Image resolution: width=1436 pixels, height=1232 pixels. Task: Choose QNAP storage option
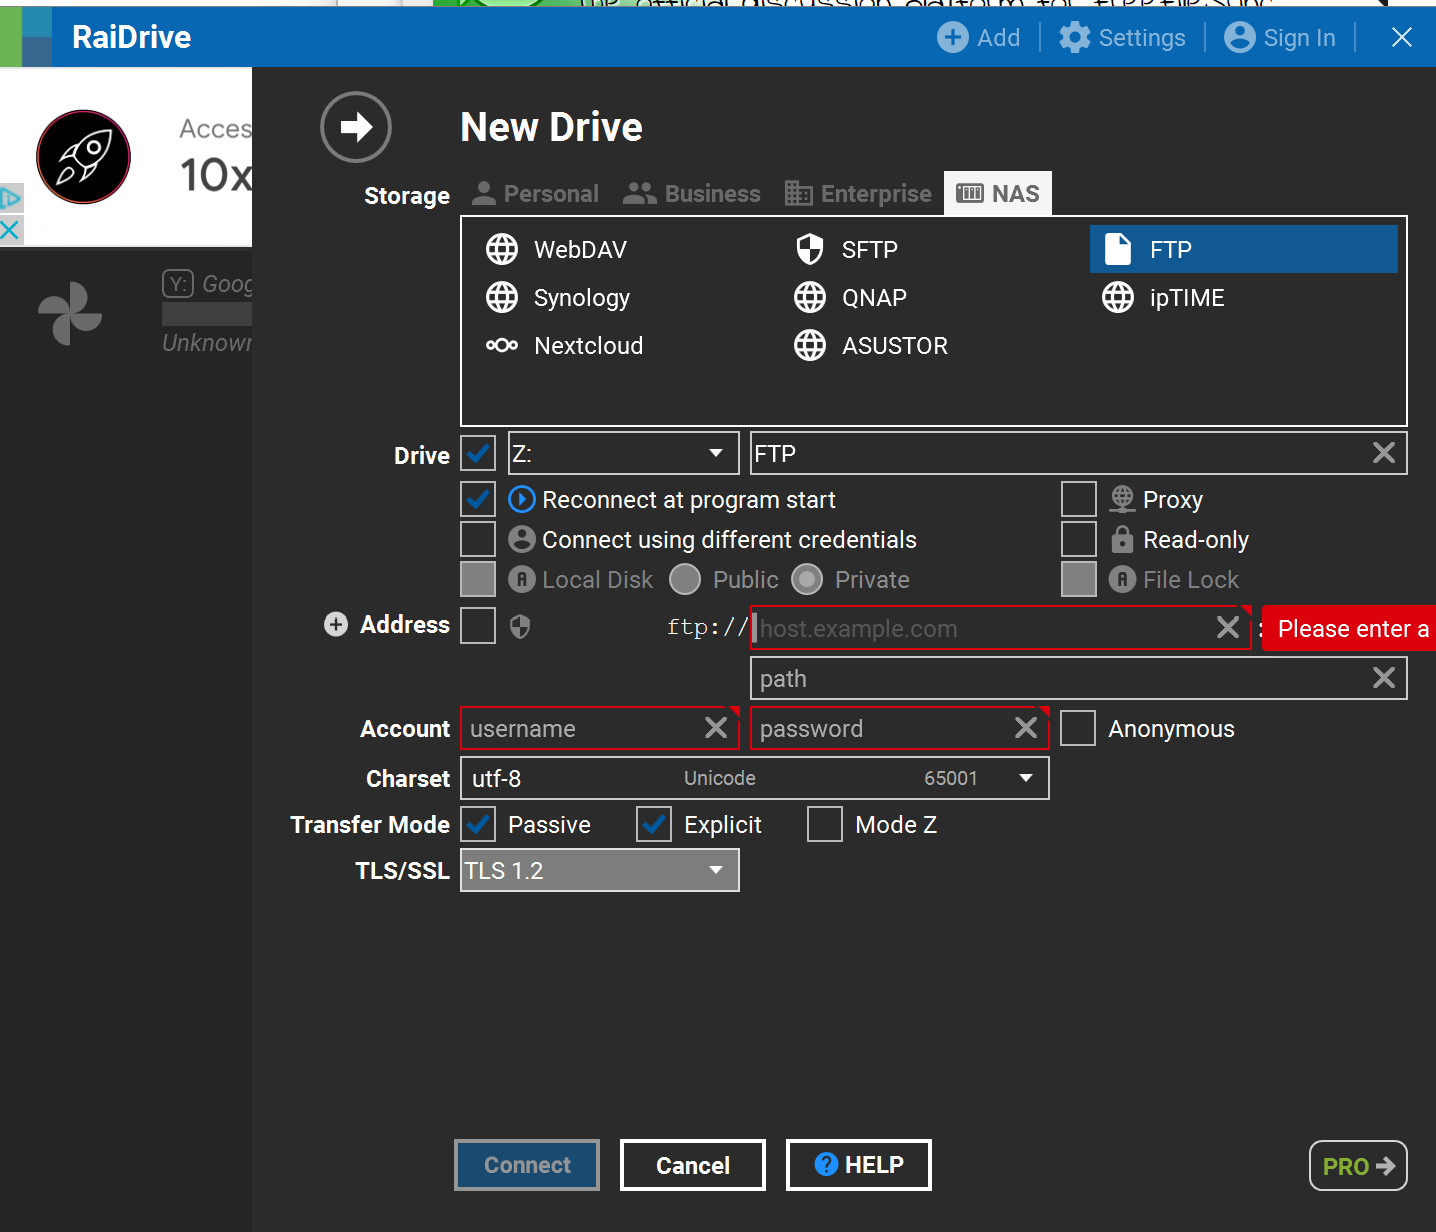coord(850,297)
